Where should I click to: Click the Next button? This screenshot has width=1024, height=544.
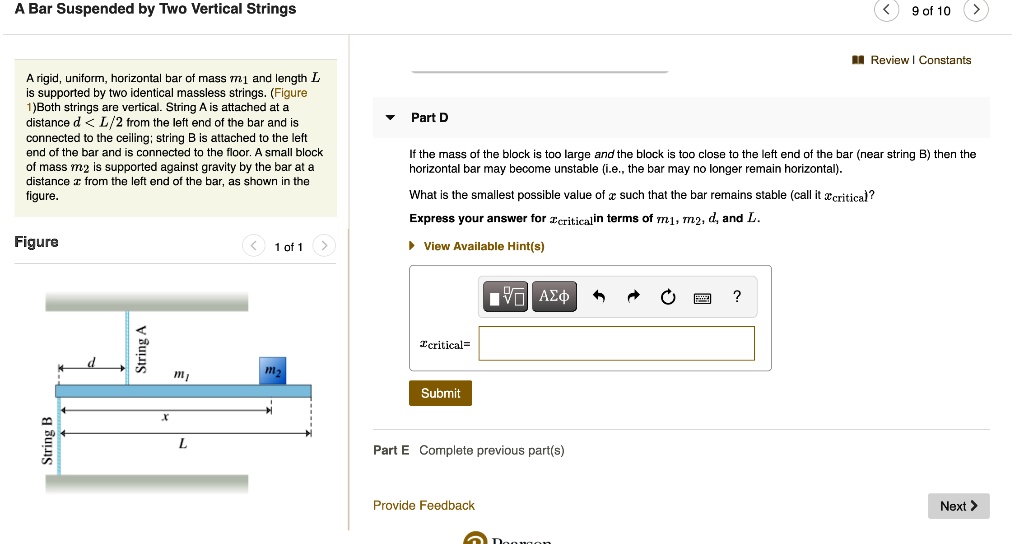pos(959,506)
